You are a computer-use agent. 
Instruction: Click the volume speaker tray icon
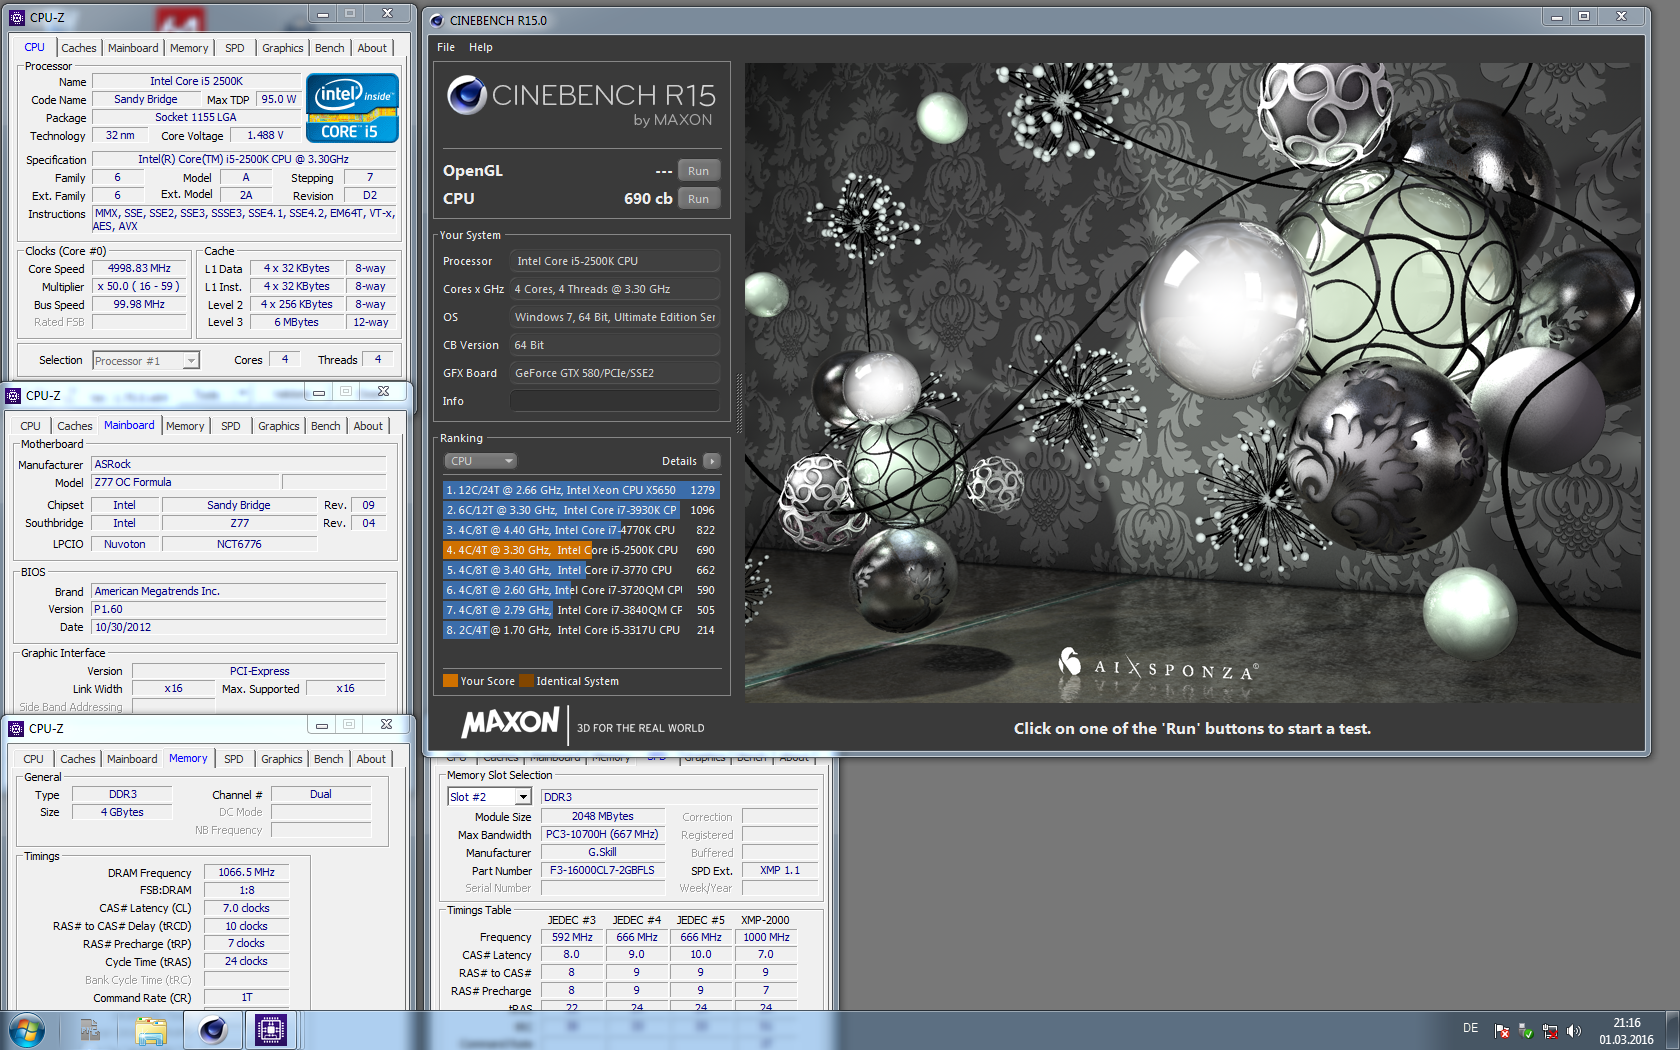tap(1574, 1031)
